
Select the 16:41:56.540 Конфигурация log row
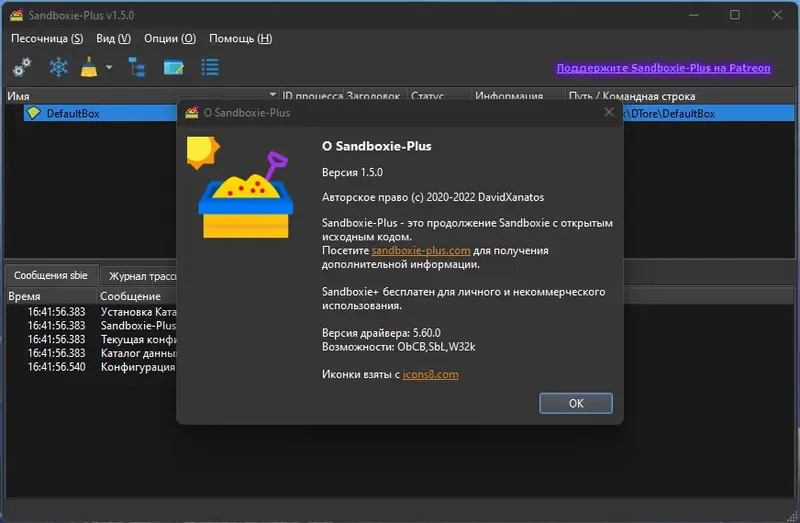(x=92, y=367)
